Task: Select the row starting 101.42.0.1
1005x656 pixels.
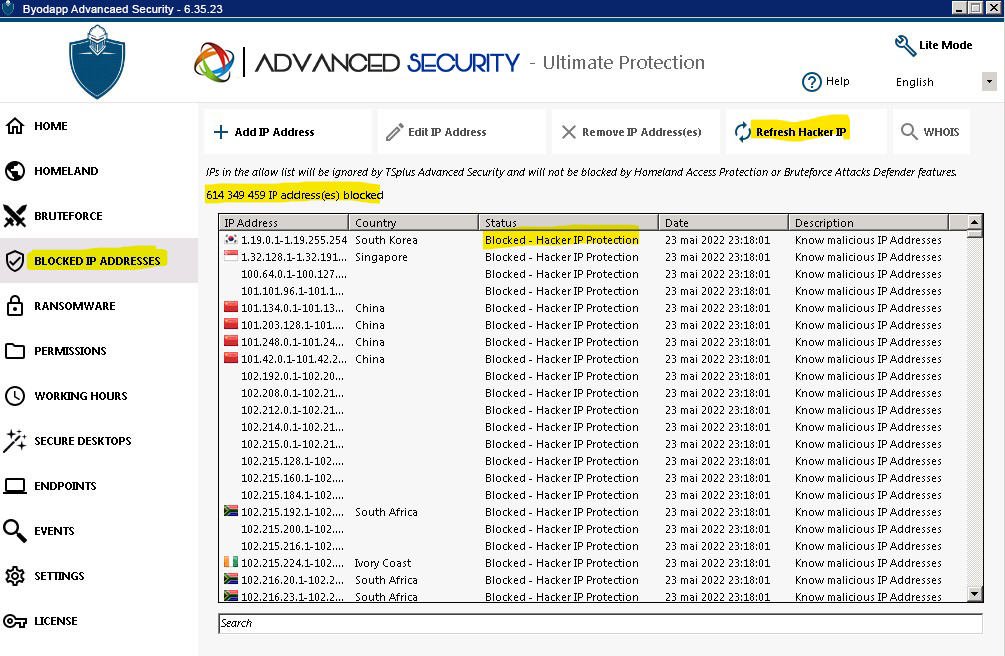Action: pos(593,359)
